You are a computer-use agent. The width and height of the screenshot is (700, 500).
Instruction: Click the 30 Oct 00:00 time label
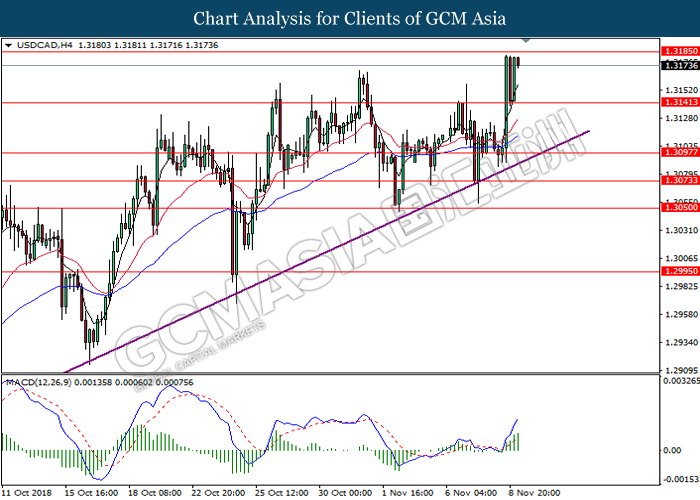pyautogui.click(x=345, y=493)
